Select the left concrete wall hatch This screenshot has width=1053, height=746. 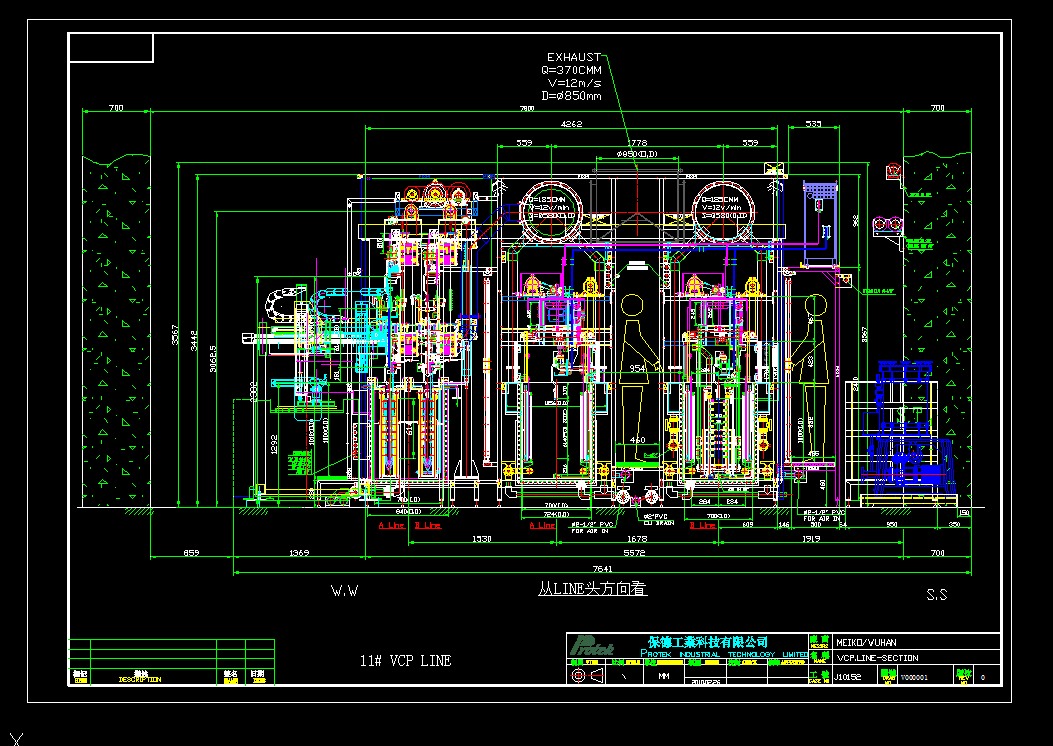coord(116,331)
